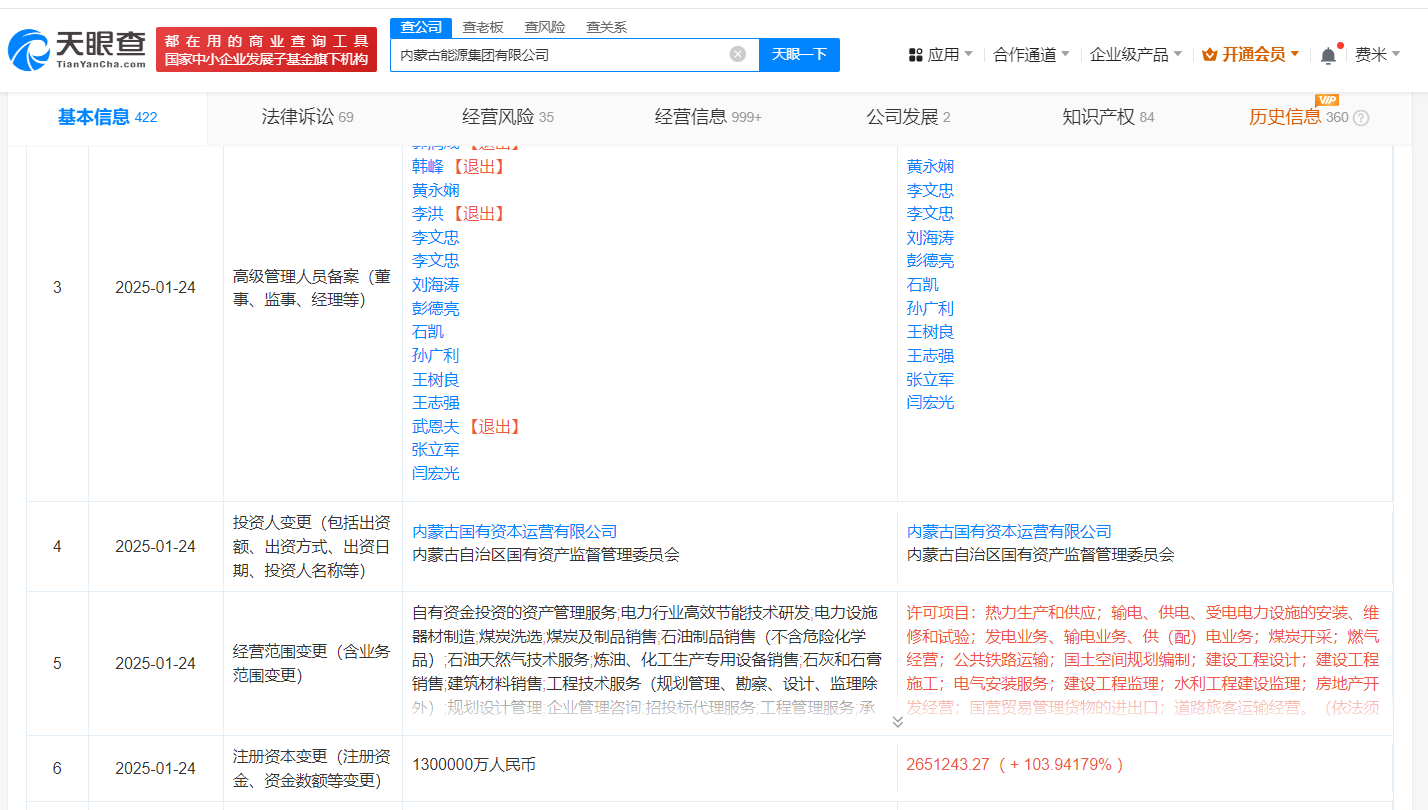Open the 企业级产品 dropdown
The image size is (1428, 810).
click(x=1136, y=55)
